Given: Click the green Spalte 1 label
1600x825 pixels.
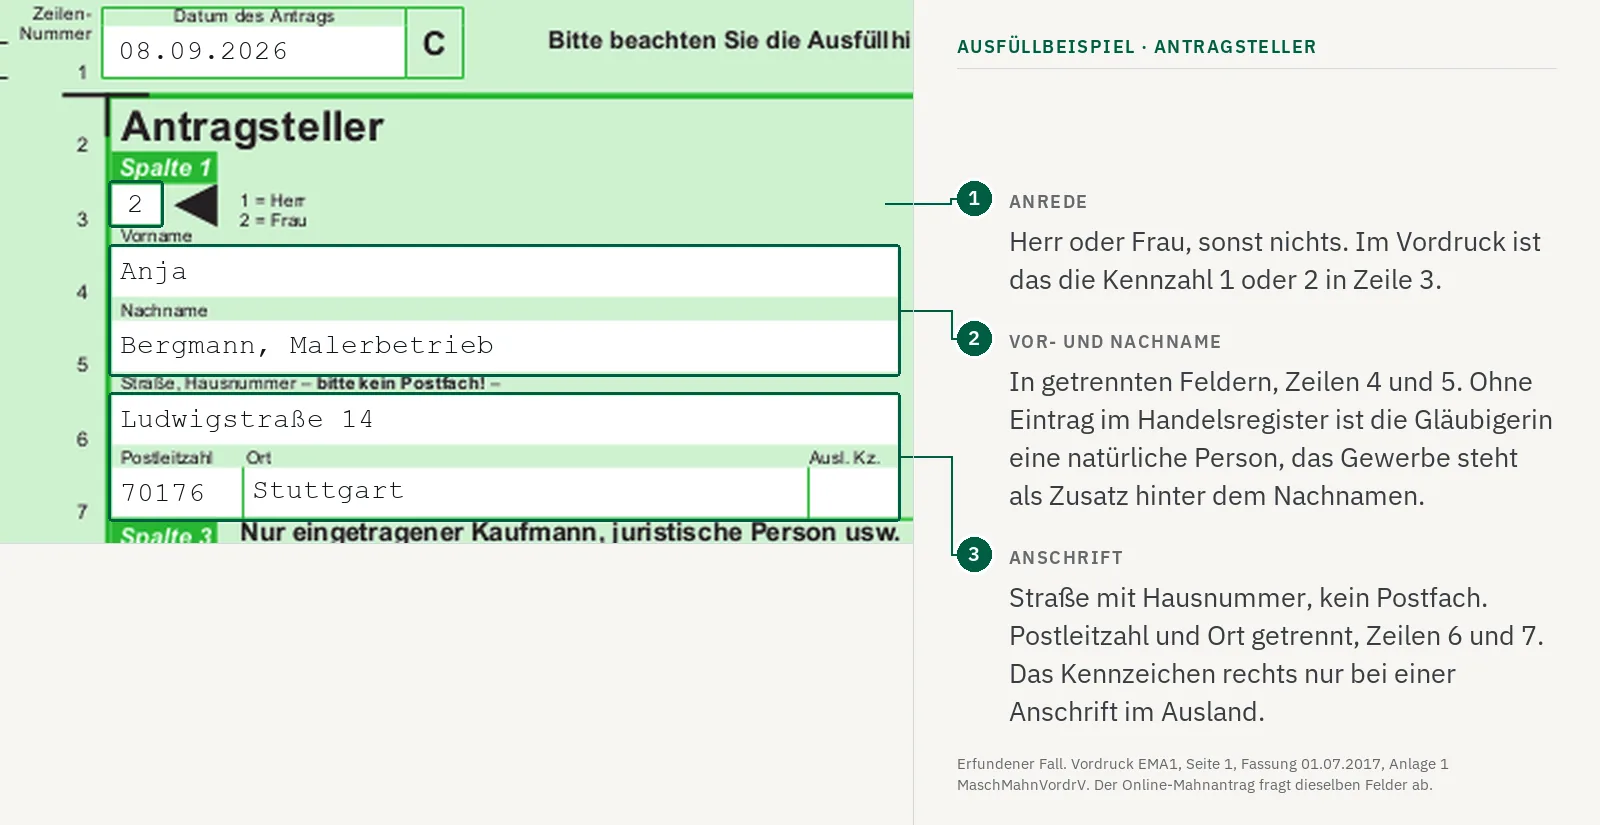Looking at the screenshot, I should point(164,167).
